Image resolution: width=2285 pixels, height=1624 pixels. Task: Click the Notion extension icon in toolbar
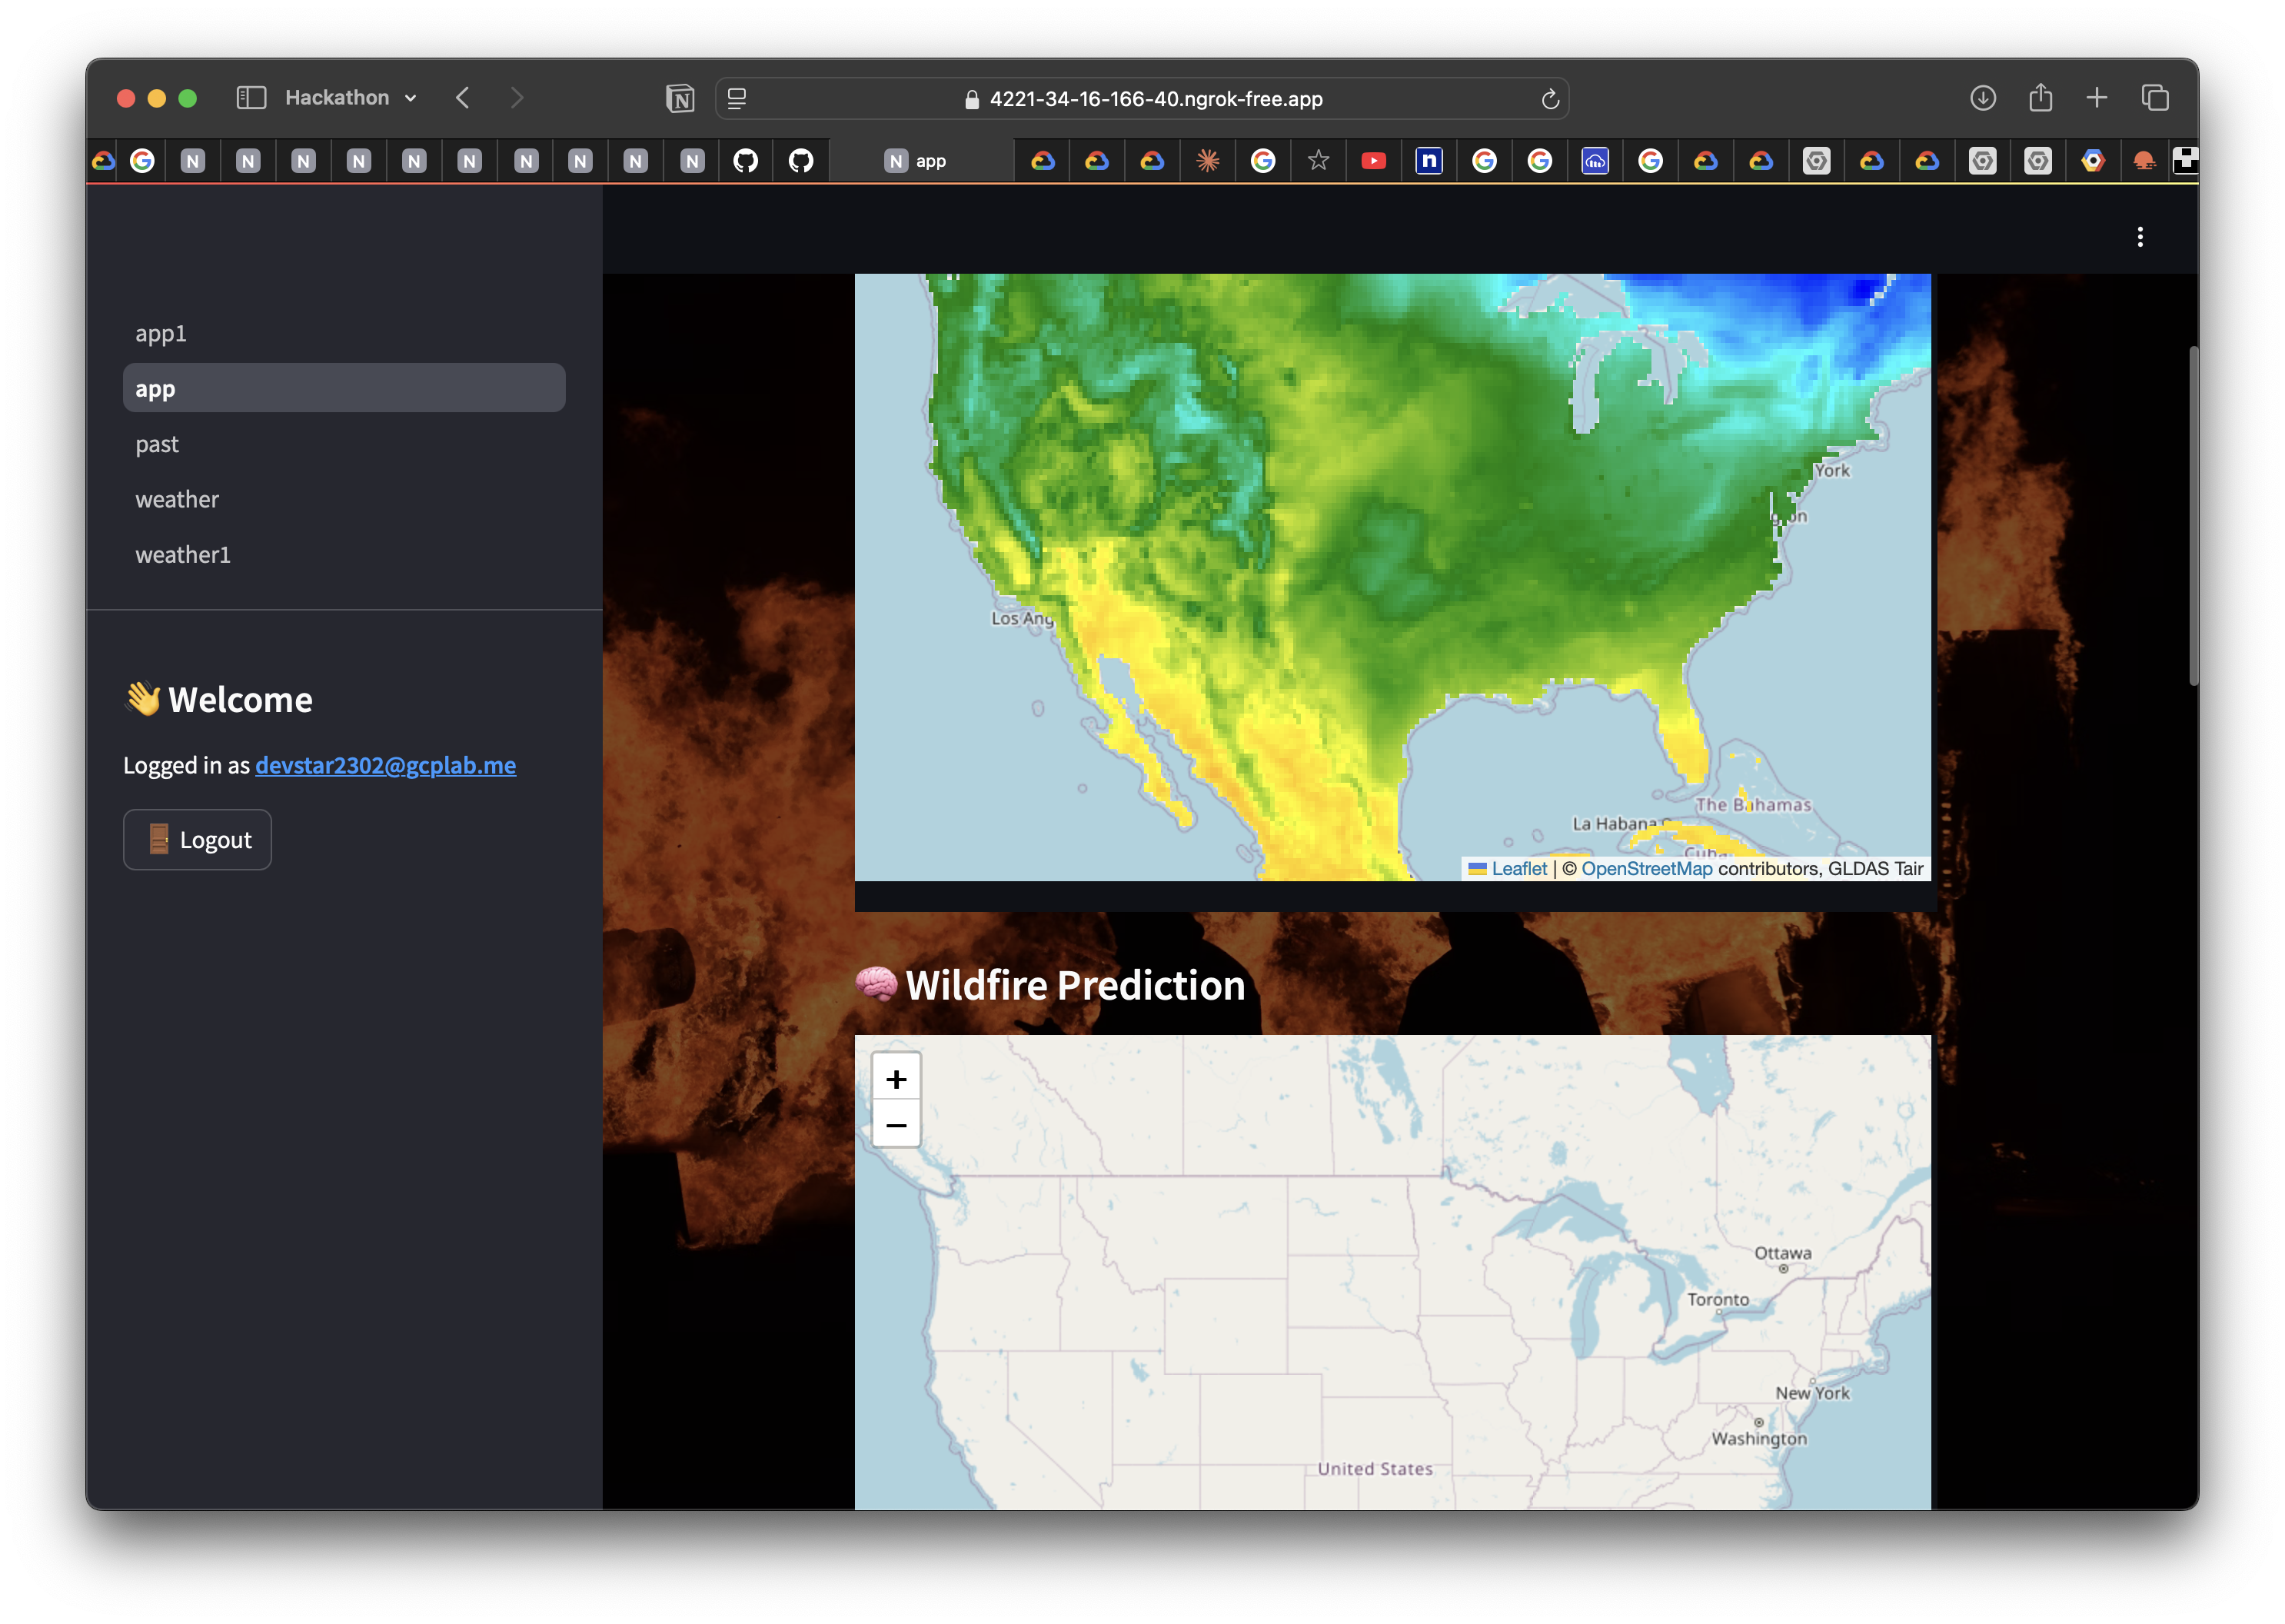click(680, 98)
